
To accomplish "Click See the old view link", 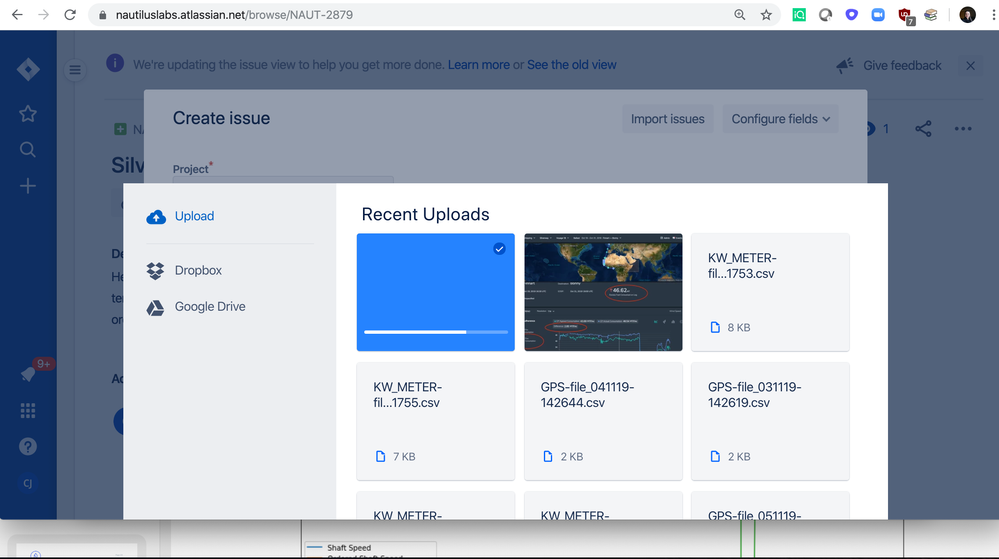I will click(x=571, y=65).
